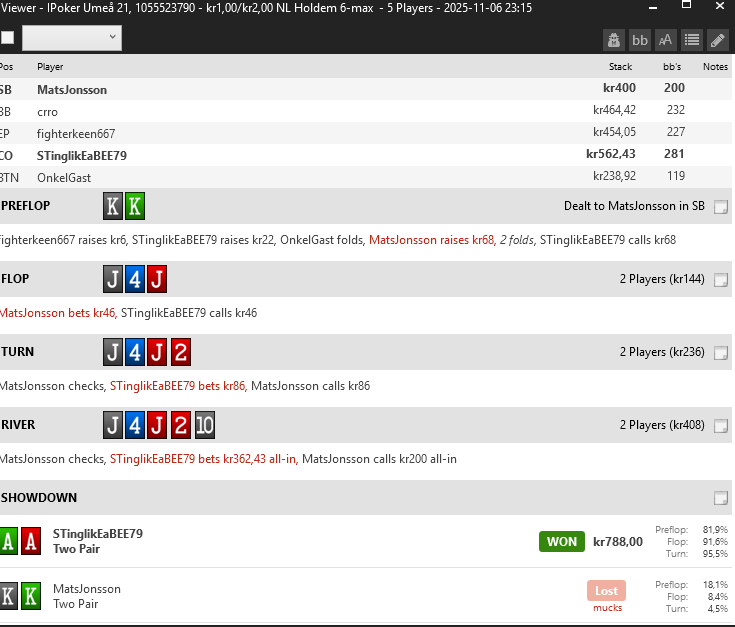735x627 pixels.
Task: Click the font size AA icon
Action: [x=666, y=40]
